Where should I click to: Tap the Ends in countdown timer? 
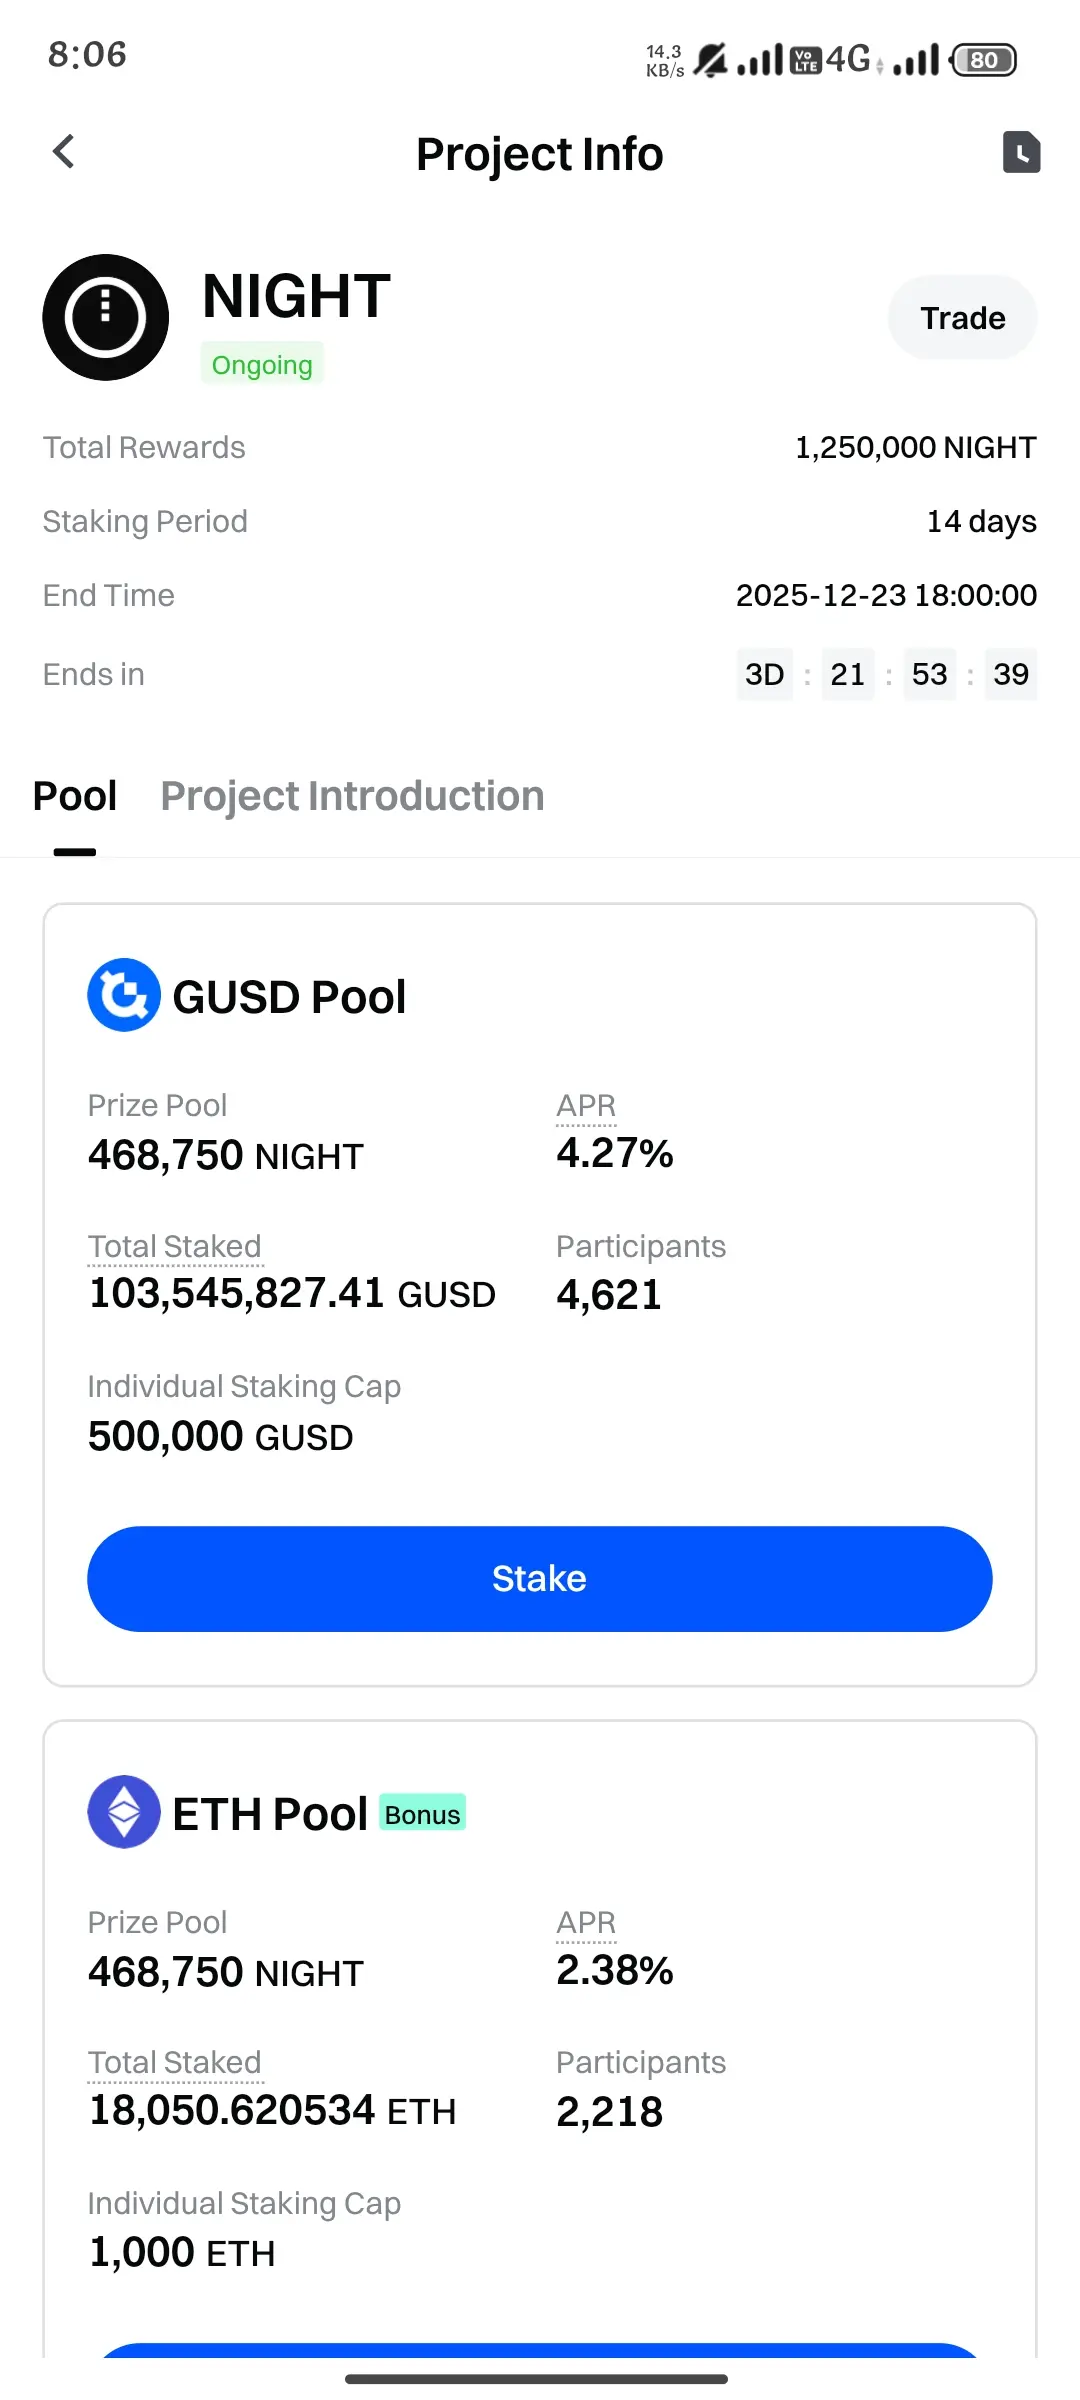(x=886, y=675)
